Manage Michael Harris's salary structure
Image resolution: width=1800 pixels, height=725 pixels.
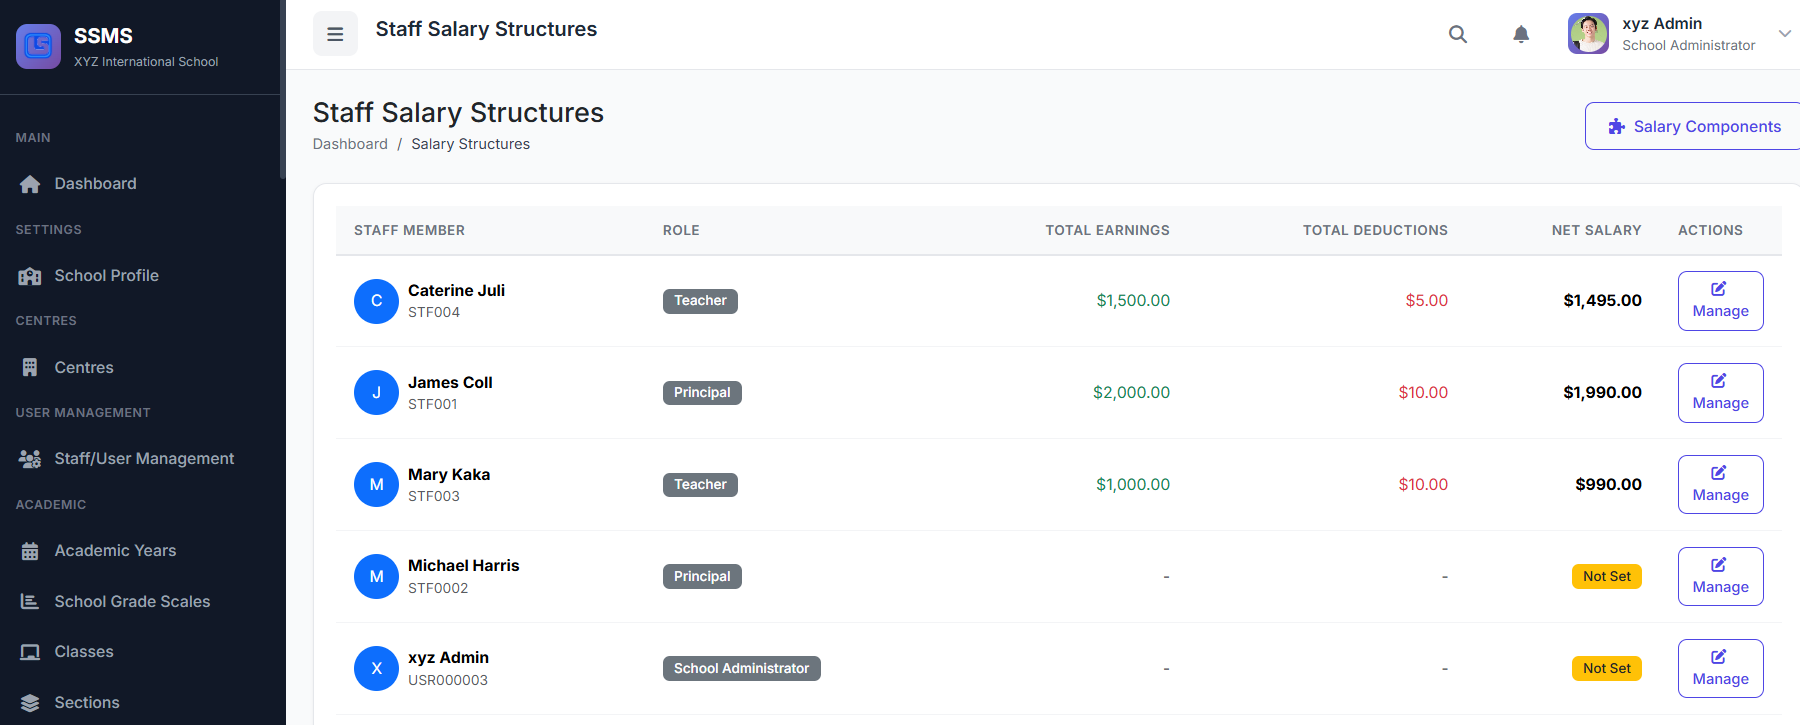coord(1720,577)
